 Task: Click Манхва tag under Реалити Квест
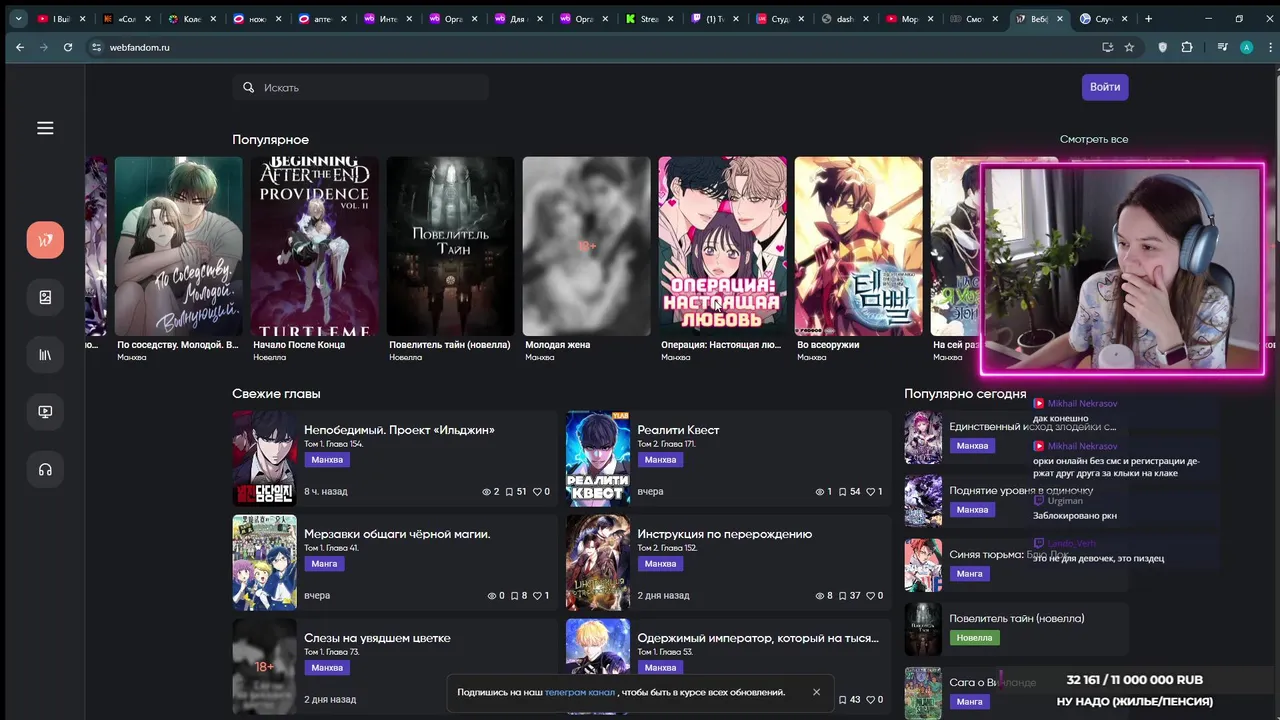(660, 460)
